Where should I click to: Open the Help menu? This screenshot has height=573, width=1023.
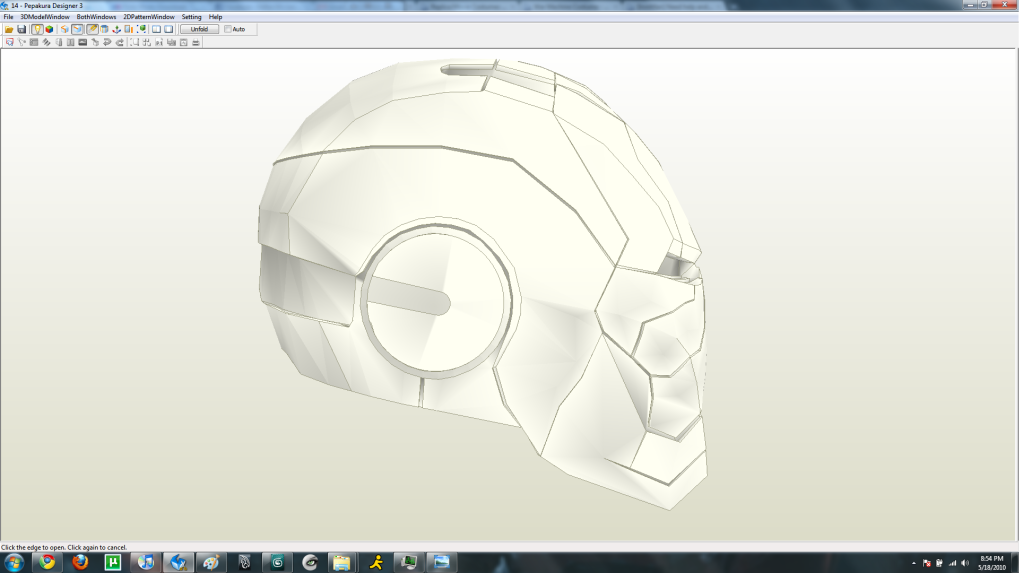click(215, 17)
